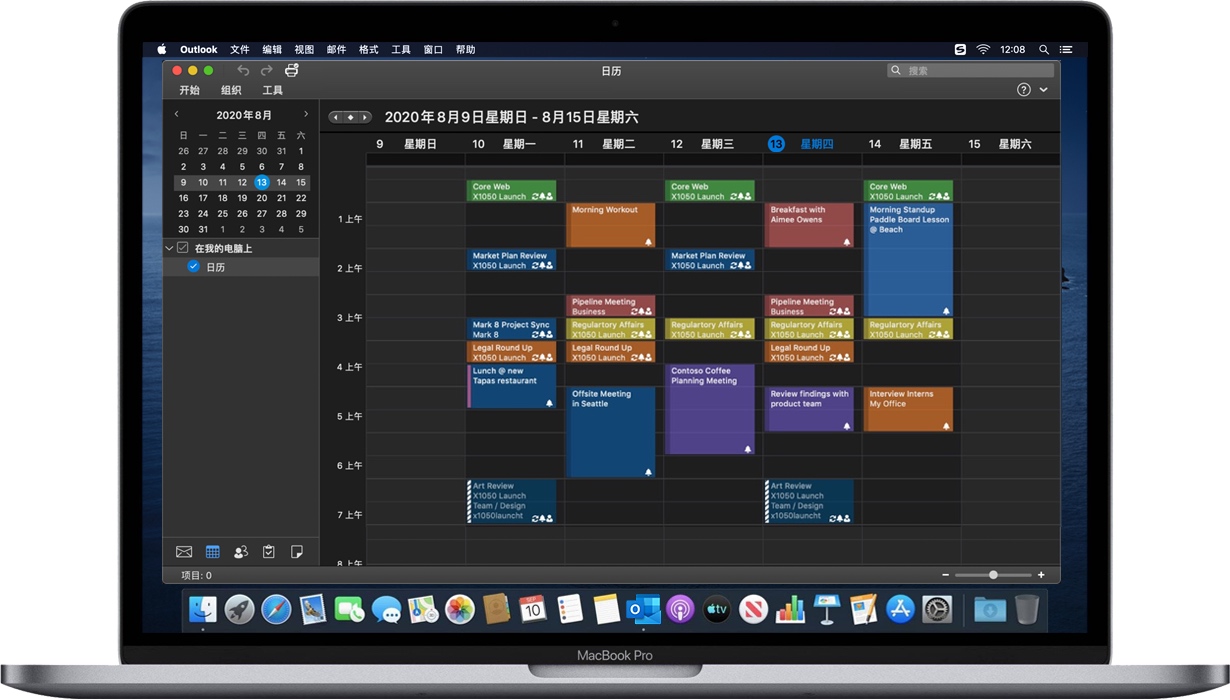Open the 工具 menu in the menu bar
Screen dimensions: 1230x700
(400, 49)
